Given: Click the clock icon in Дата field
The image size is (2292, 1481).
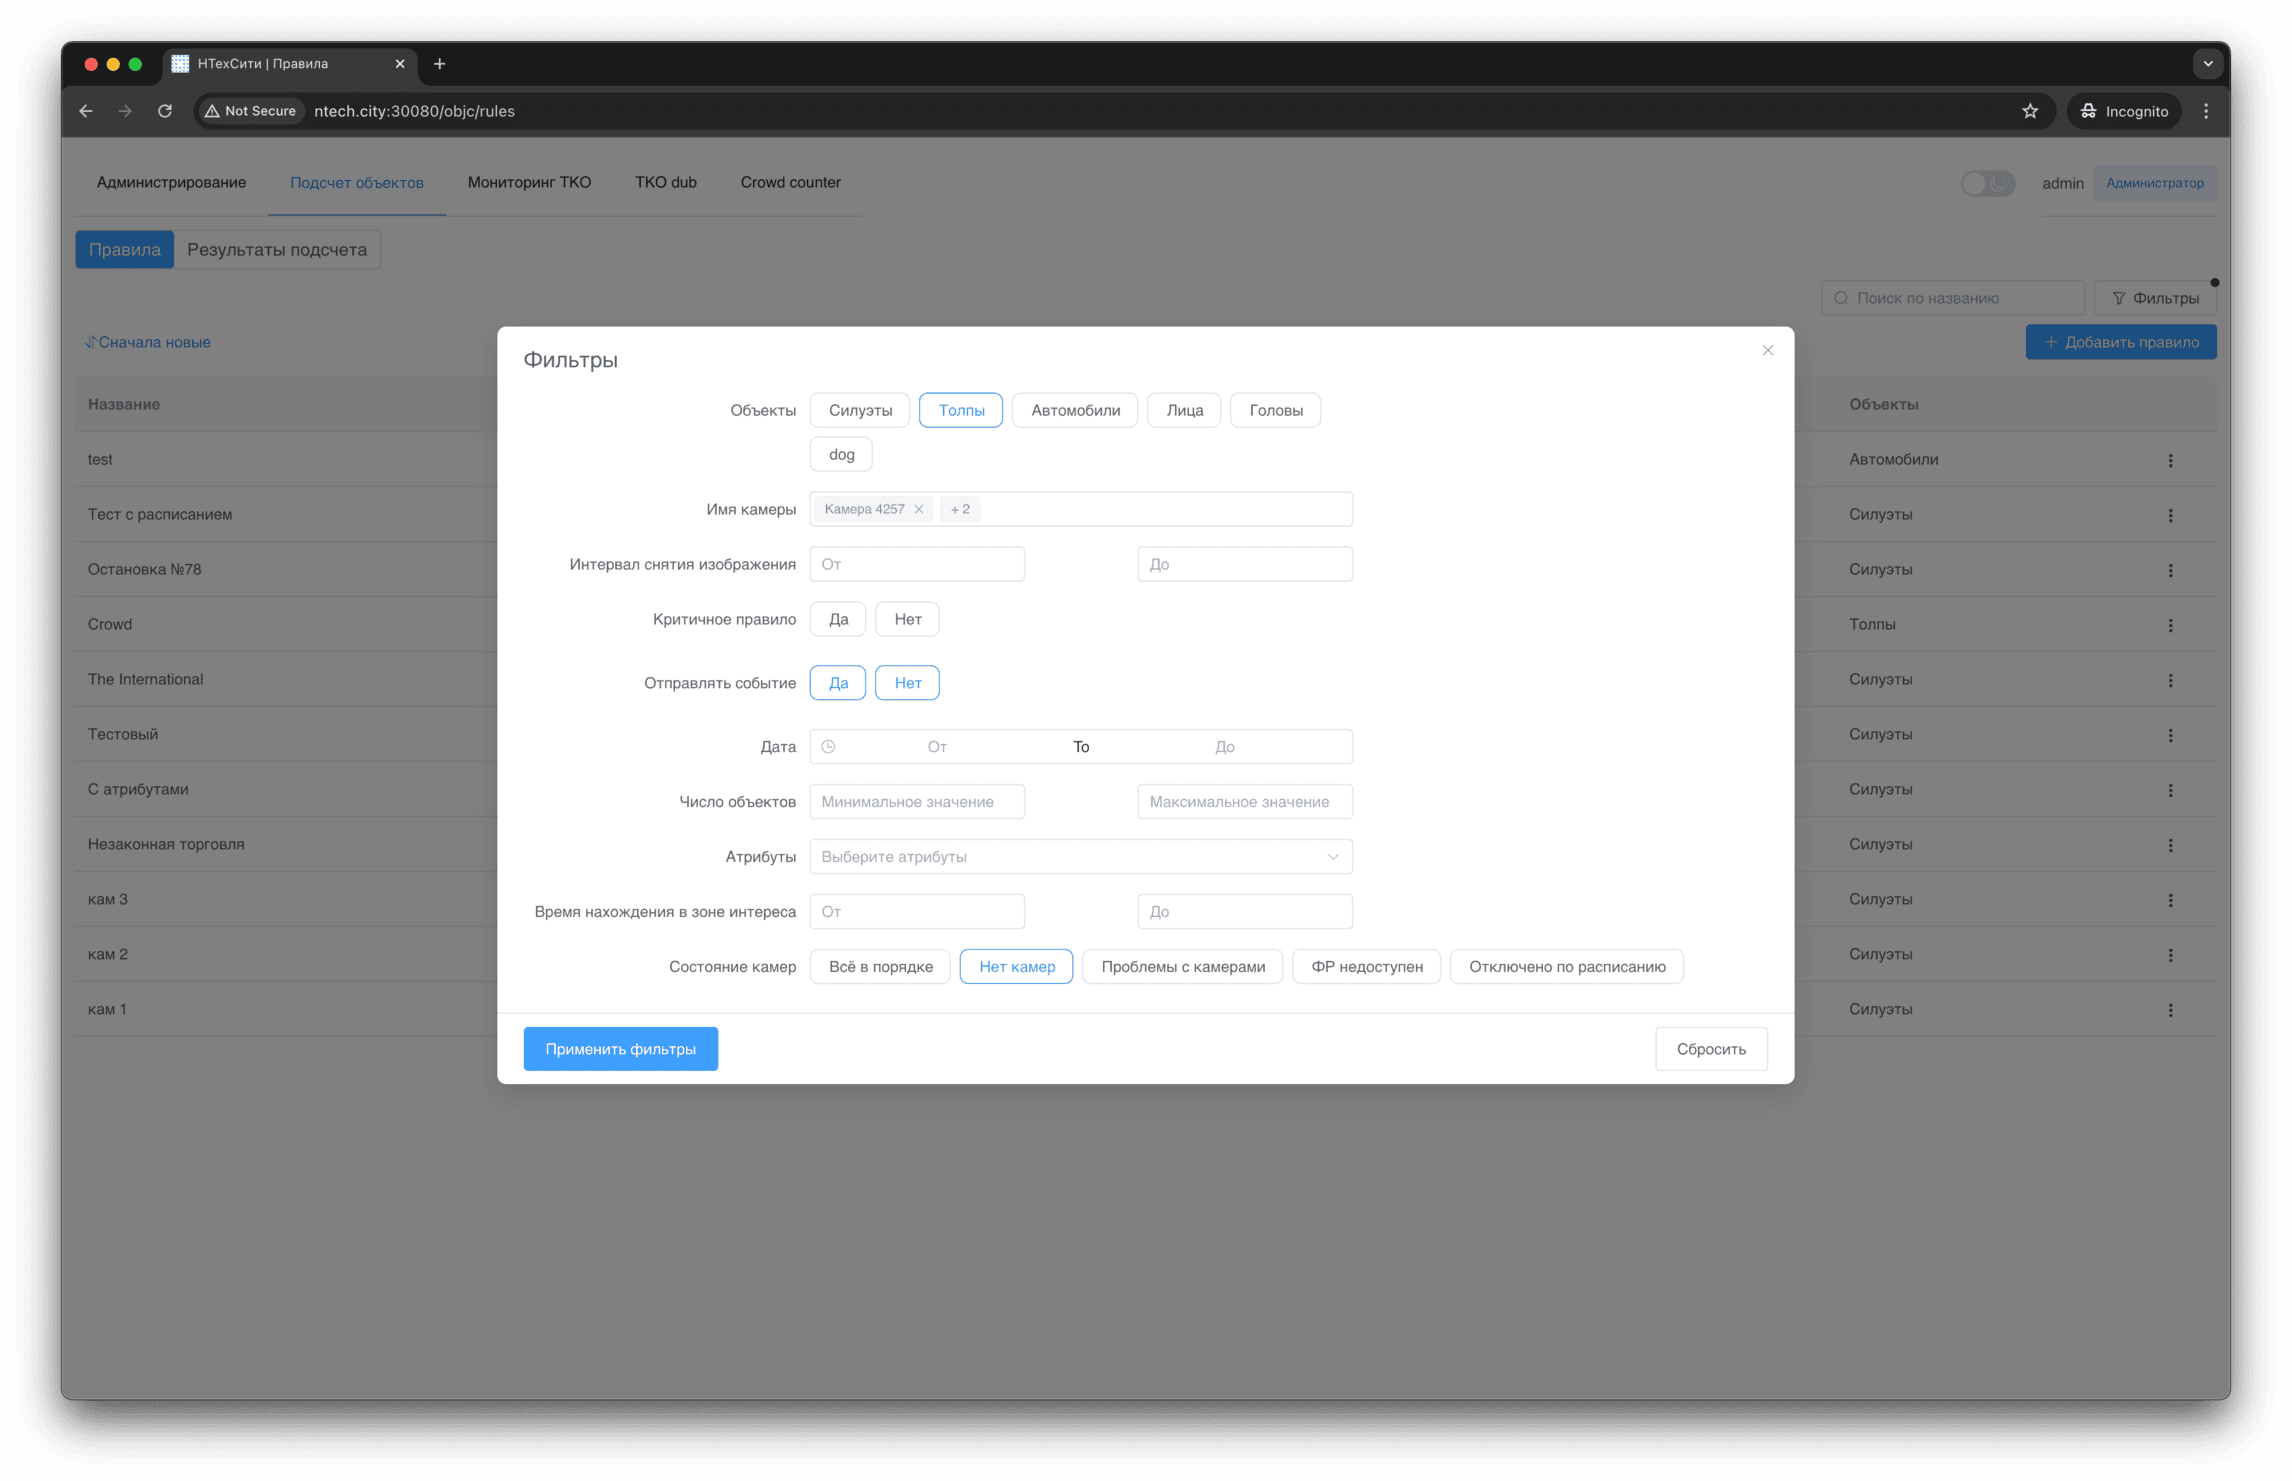Looking at the screenshot, I should point(828,746).
